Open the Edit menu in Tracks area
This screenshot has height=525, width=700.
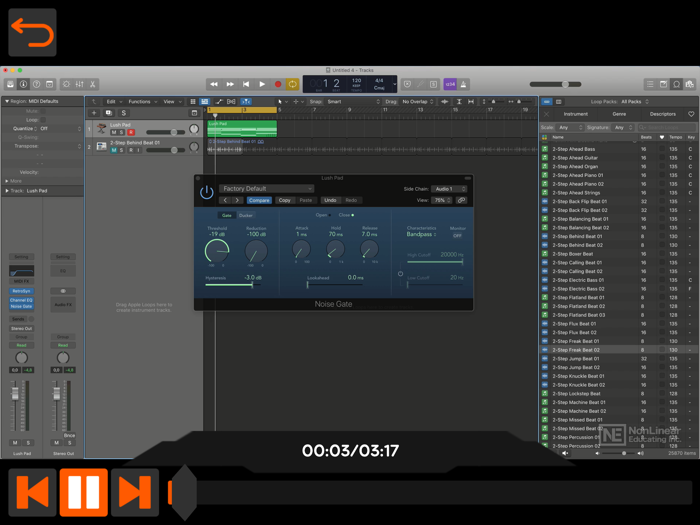point(114,102)
